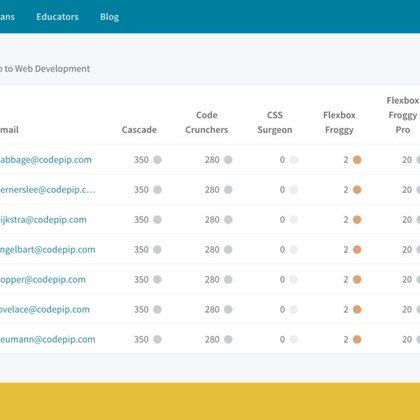Click the gray Code Crunchers dot in engelbart row
Image resolution: width=420 pixels, height=420 pixels.
[x=228, y=249]
